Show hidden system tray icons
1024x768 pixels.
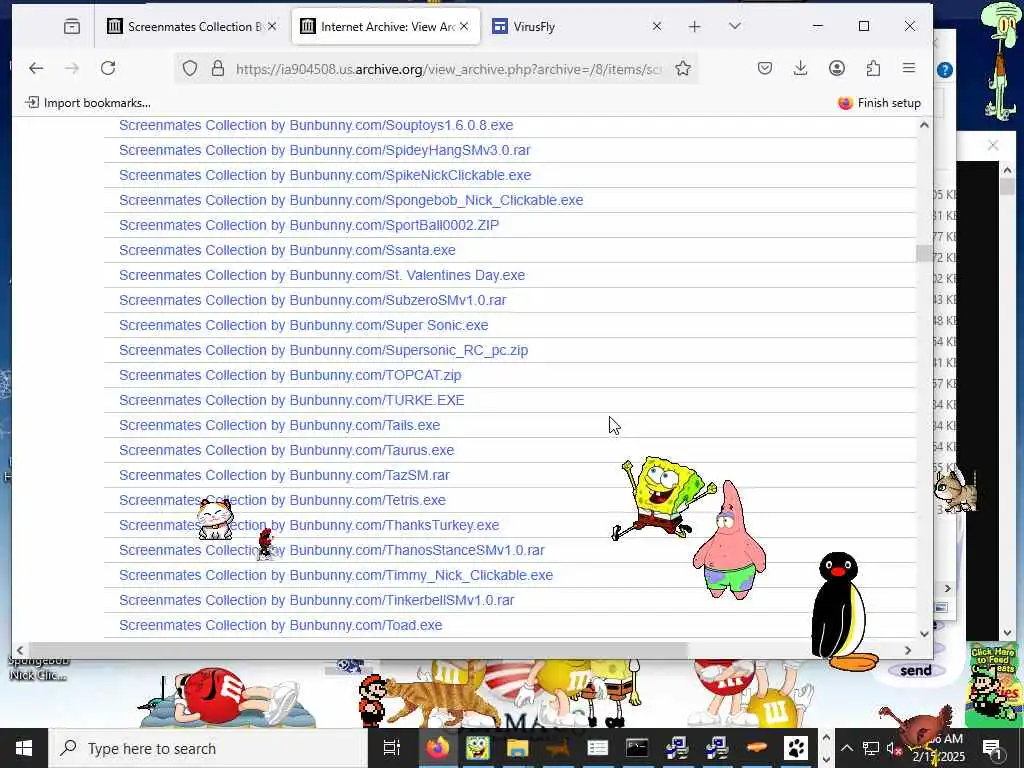click(x=846, y=748)
